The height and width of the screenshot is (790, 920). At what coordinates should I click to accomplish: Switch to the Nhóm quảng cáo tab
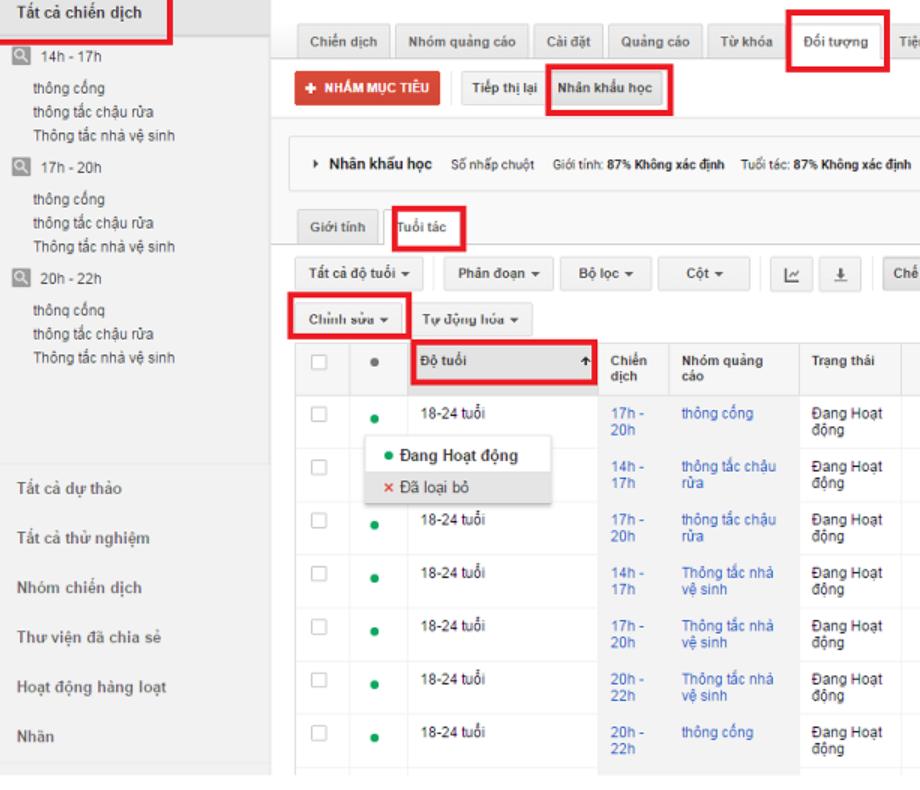(x=462, y=42)
